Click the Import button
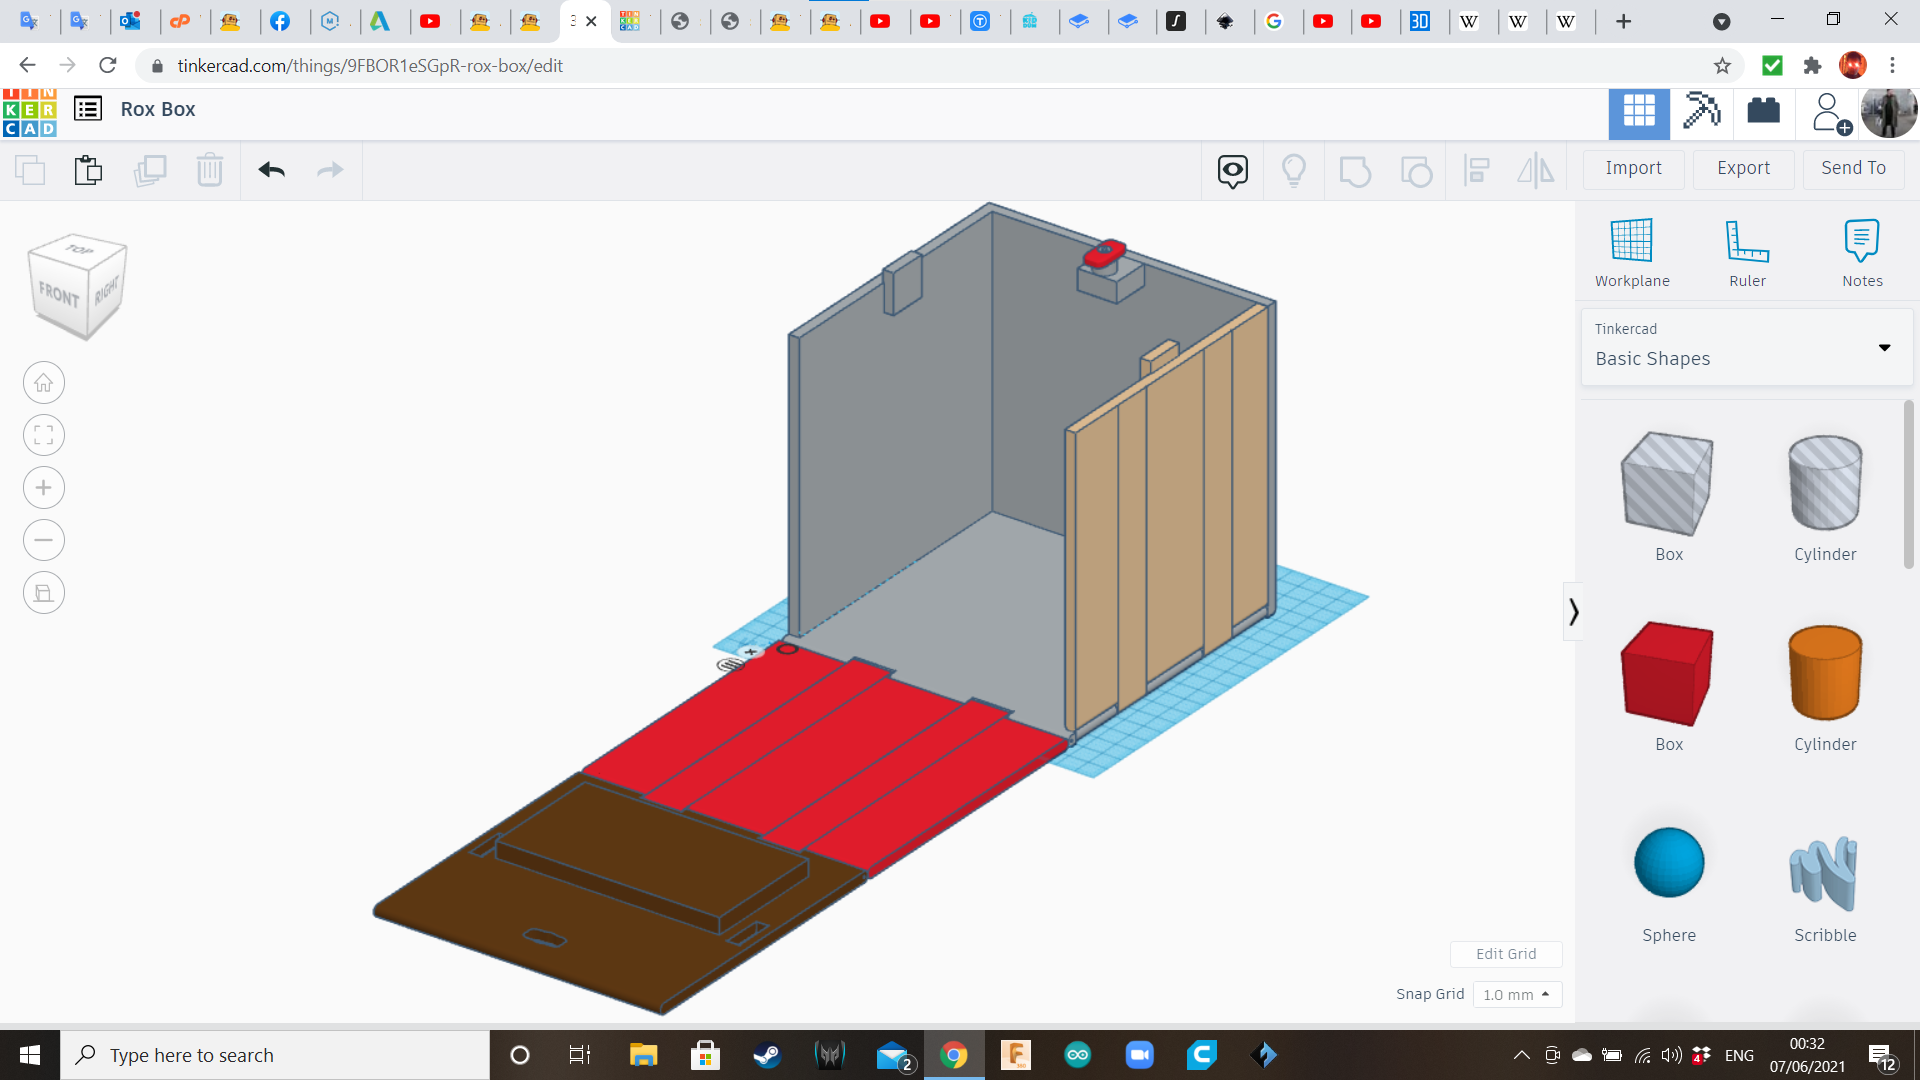Image resolution: width=1920 pixels, height=1080 pixels. click(x=1633, y=168)
